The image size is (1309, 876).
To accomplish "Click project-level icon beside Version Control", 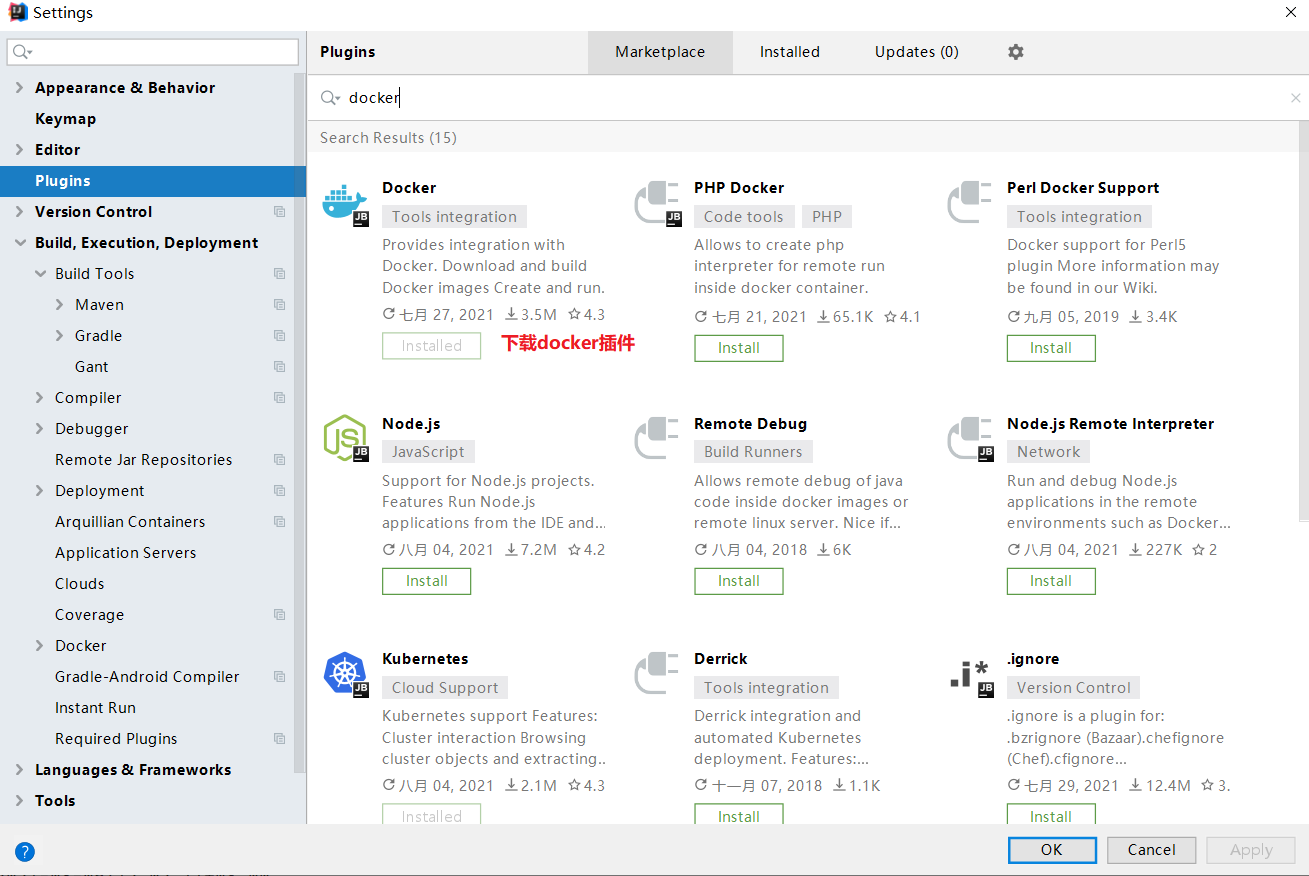I will pyautogui.click(x=279, y=212).
